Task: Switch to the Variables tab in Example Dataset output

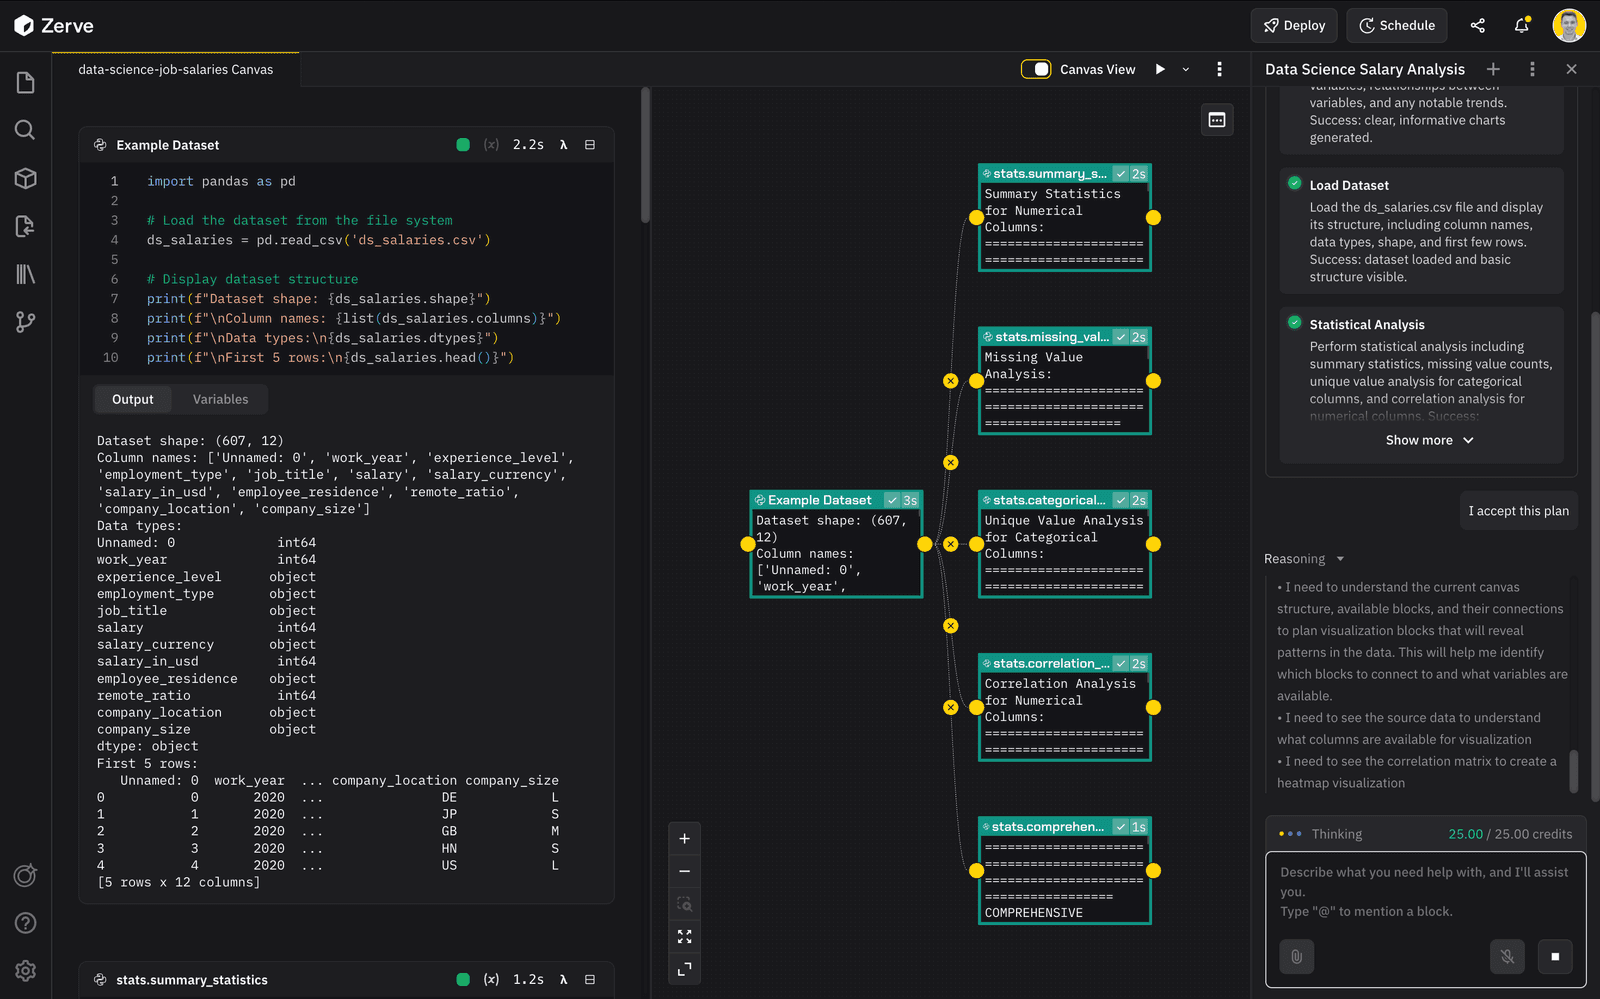Action: pos(220,399)
